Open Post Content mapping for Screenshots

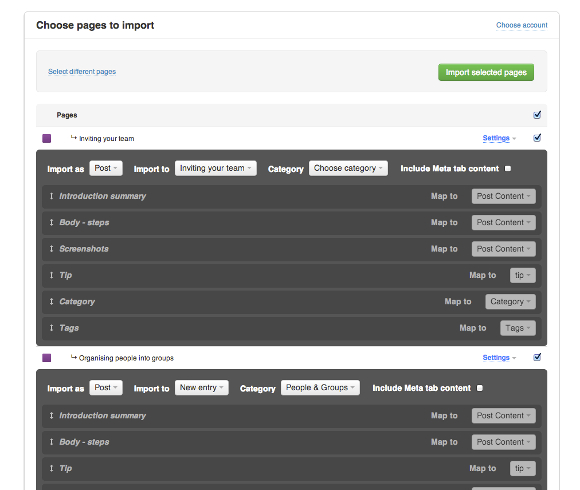pos(503,249)
